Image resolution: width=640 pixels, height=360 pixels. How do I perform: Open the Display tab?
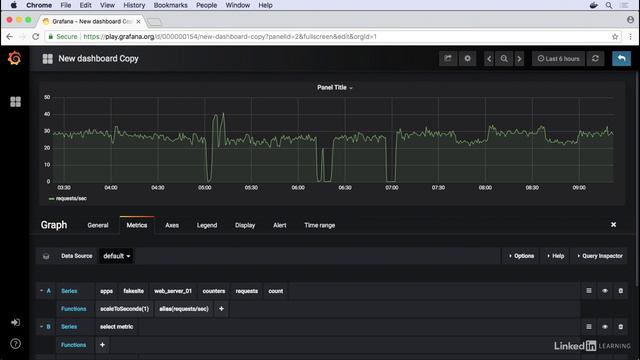[245, 225]
